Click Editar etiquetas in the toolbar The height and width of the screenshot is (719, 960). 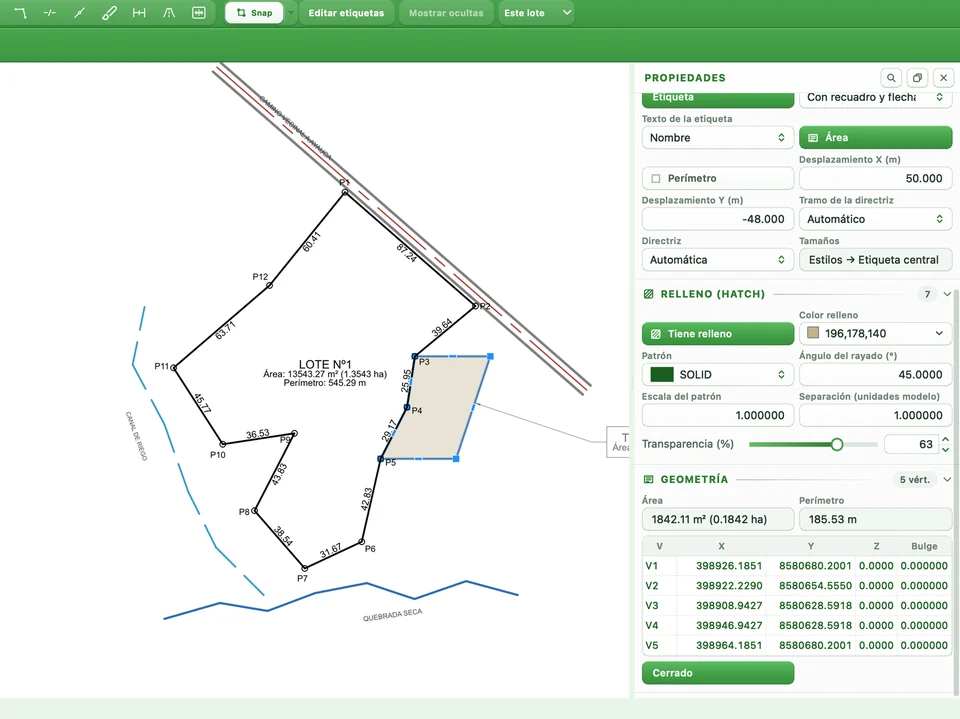point(346,13)
